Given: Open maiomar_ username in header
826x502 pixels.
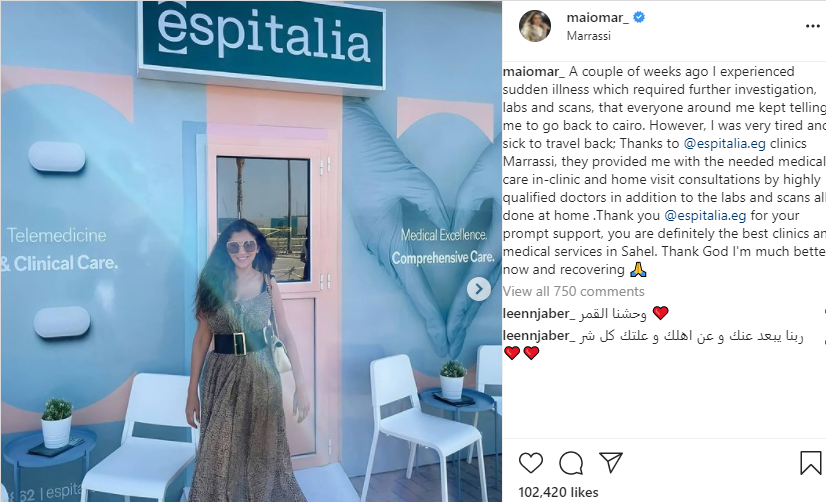Looking at the screenshot, I should [x=597, y=17].
